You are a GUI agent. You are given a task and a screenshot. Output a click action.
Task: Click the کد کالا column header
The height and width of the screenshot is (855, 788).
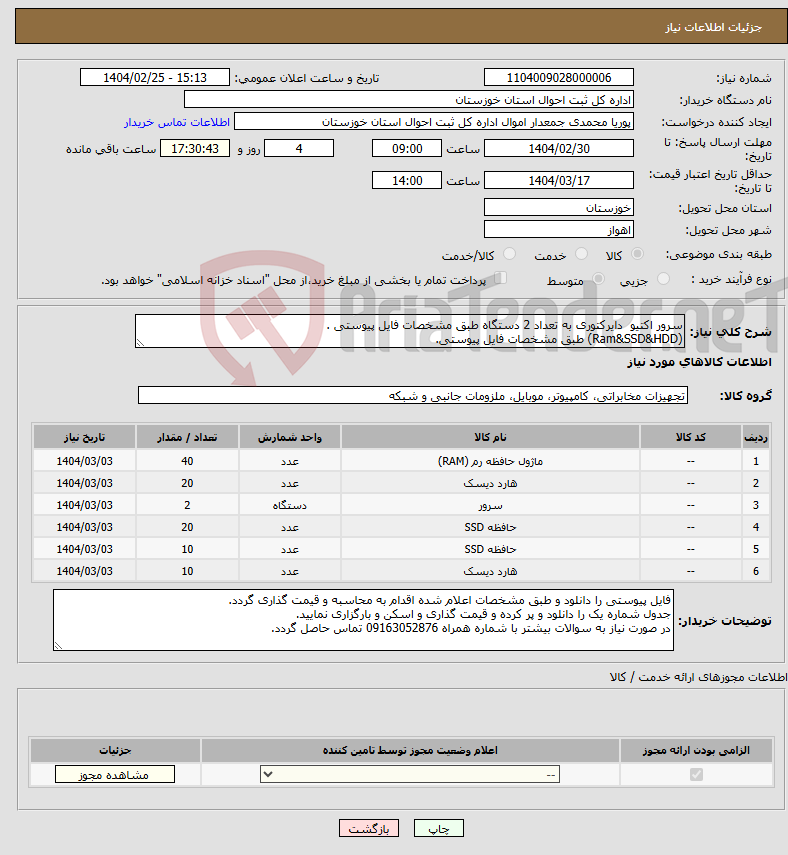point(691,437)
